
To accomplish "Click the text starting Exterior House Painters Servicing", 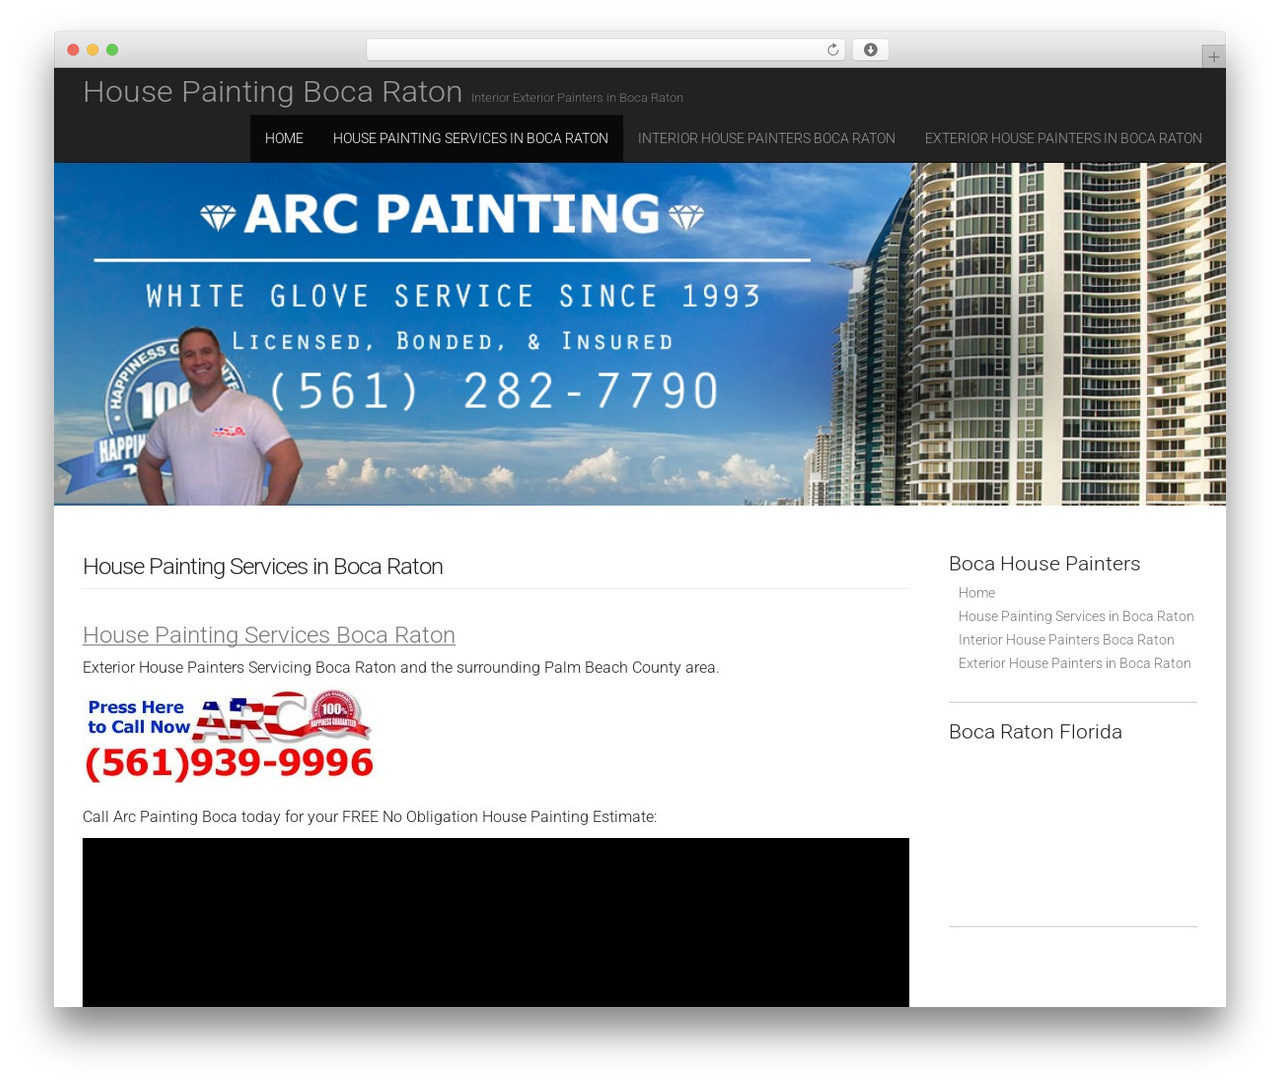I will tap(401, 667).
